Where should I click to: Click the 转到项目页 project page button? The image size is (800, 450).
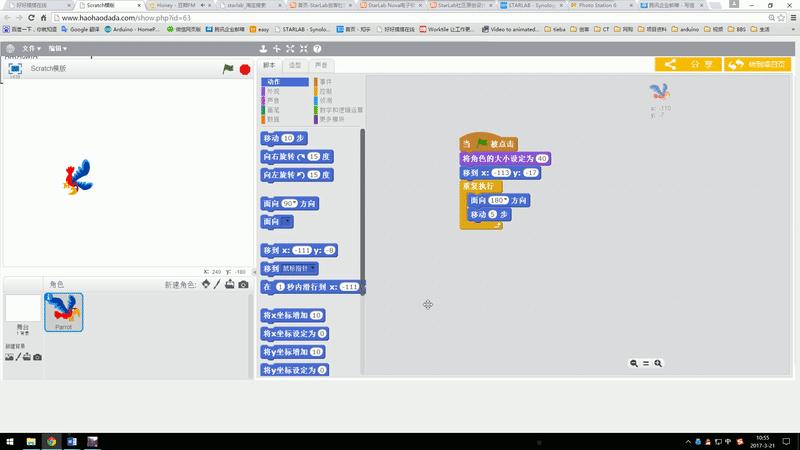click(758, 64)
